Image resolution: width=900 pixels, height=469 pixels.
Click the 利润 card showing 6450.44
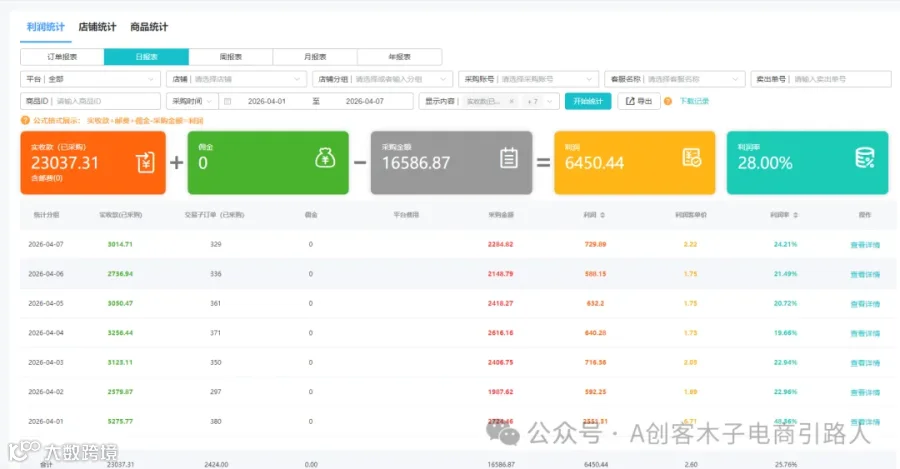(635, 162)
